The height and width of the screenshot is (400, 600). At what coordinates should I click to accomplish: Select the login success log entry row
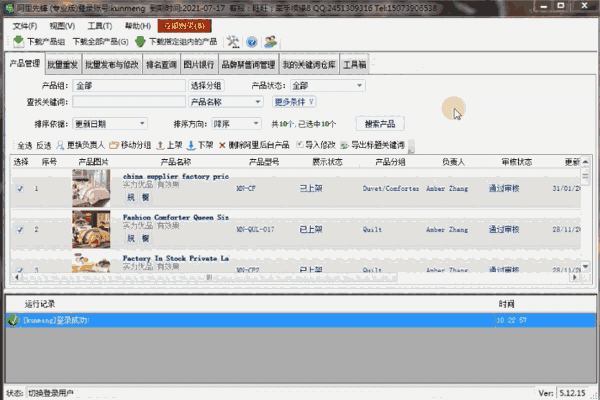pyautogui.click(x=301, y=320)
